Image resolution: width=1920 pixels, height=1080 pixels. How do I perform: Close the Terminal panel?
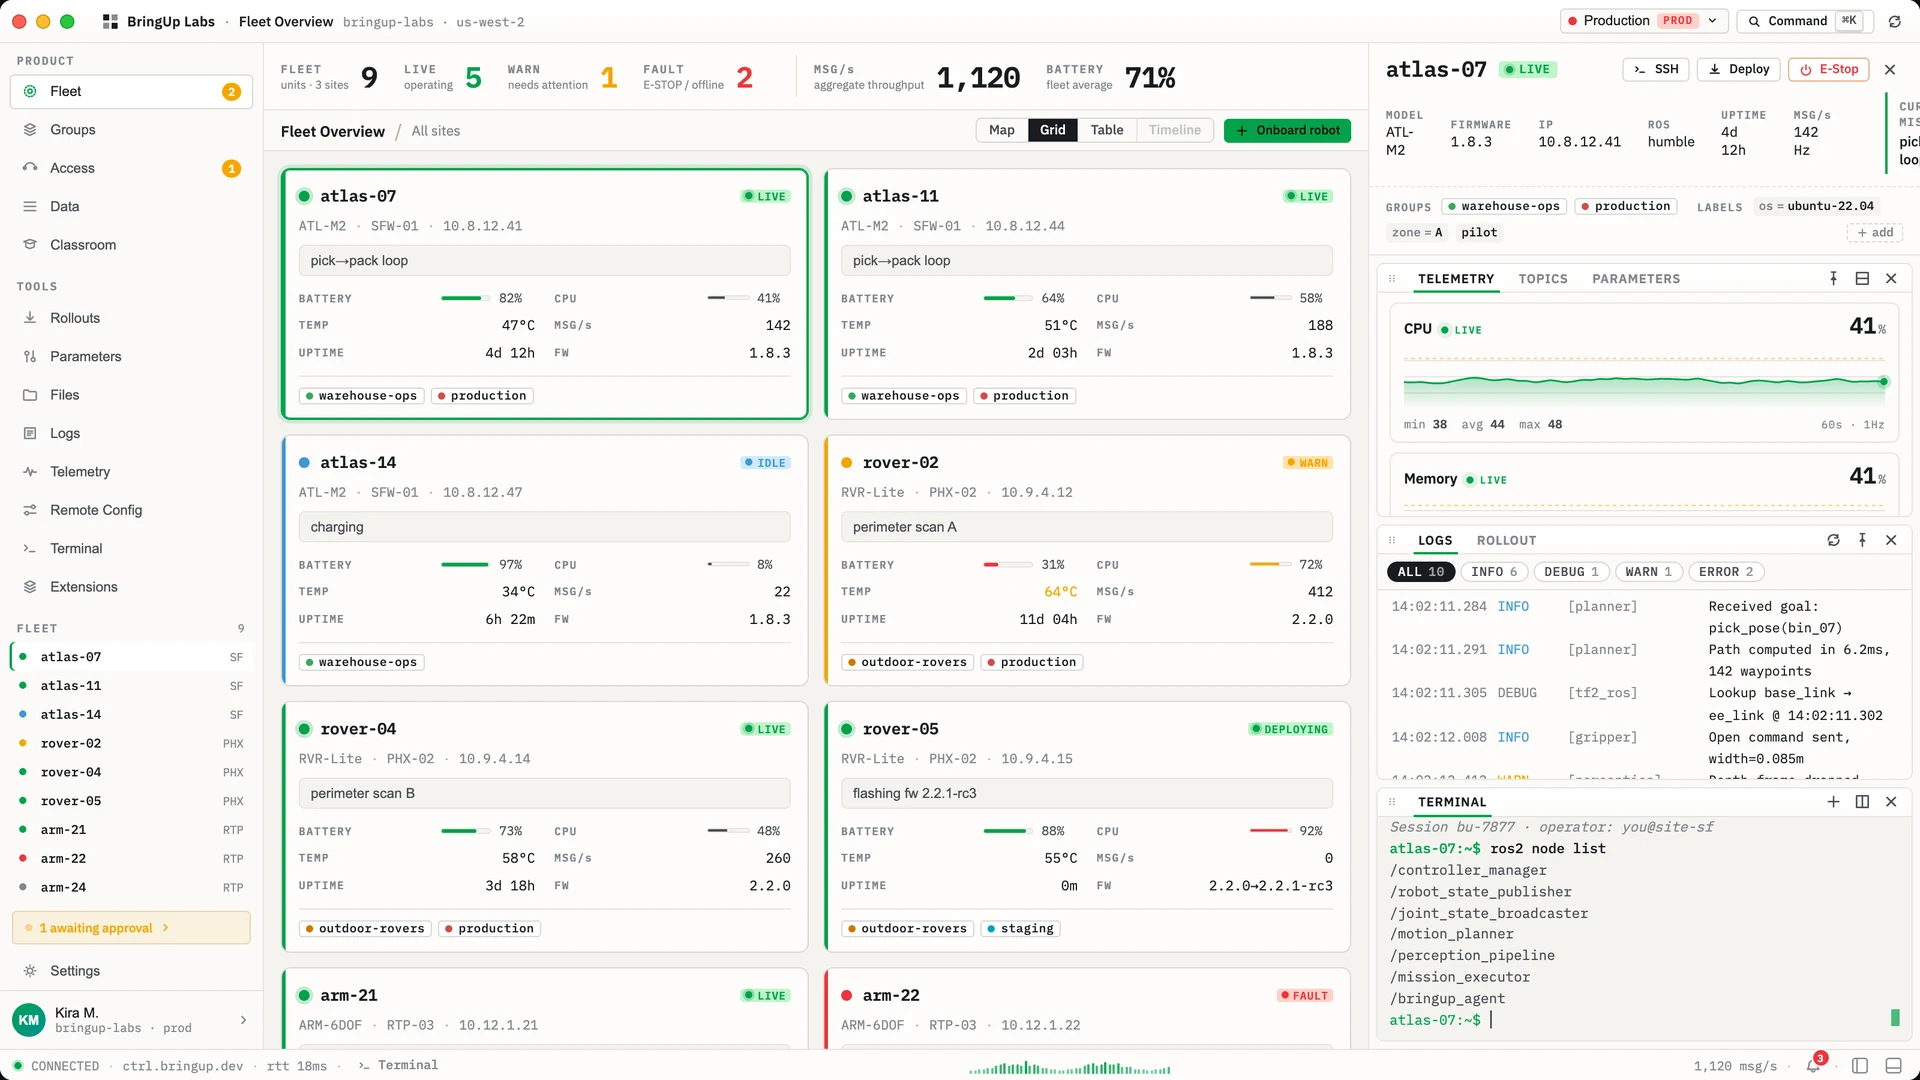(x=1891, y=802)
